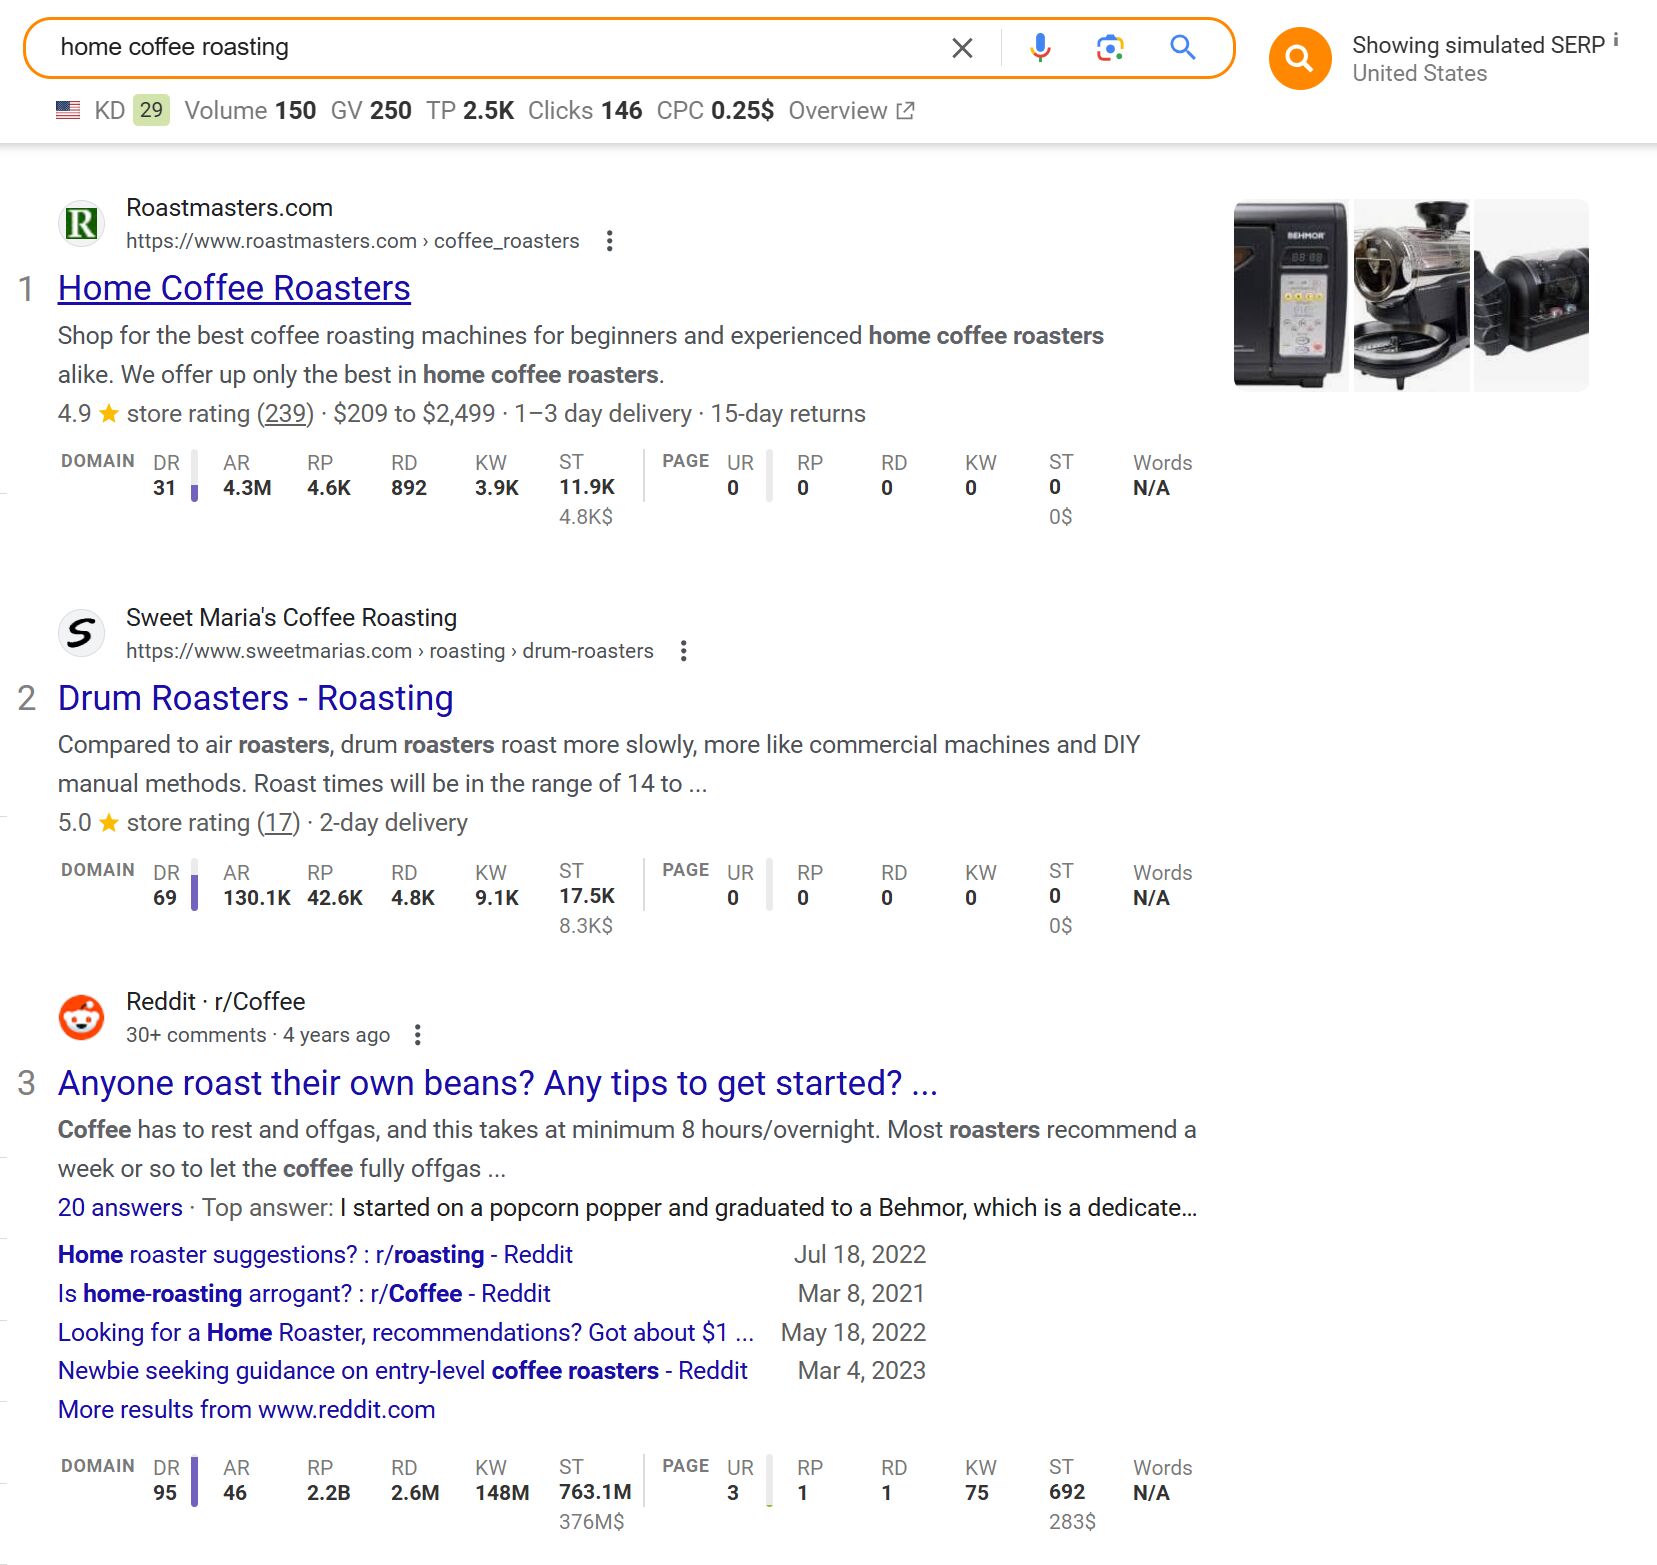Click the Reddit · r/Coffee source name
This screenshot has width=1657, height=1565.
tap(215, 1001)
